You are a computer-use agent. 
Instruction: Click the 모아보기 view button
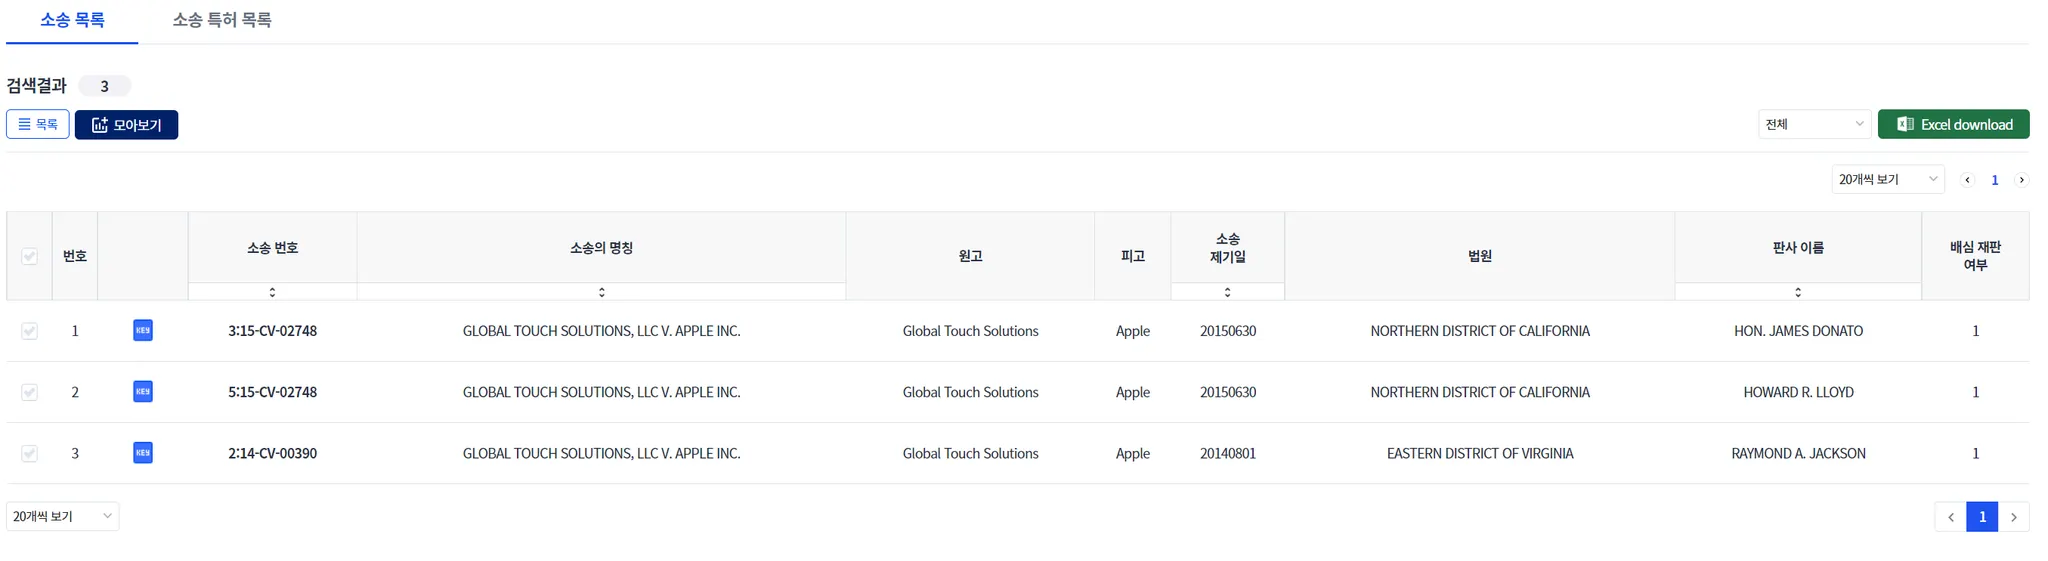[127, 125]
